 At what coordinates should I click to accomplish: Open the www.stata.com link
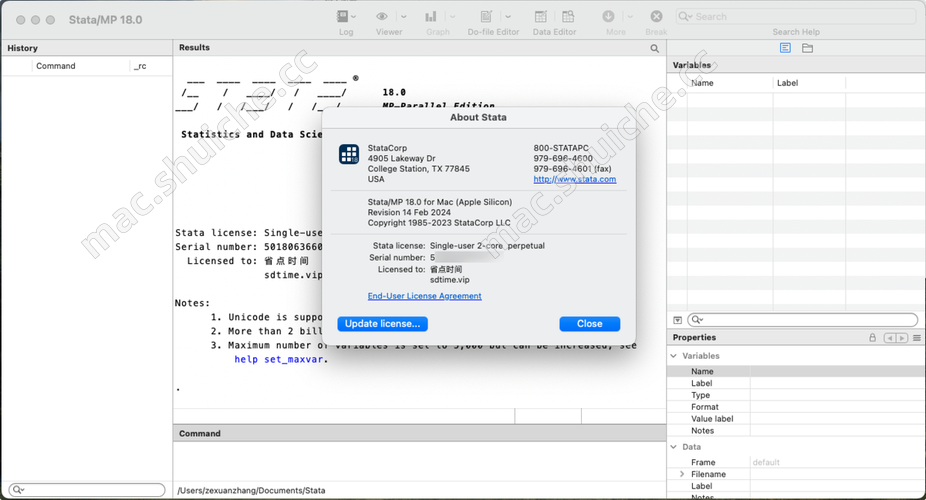[575, 180]
